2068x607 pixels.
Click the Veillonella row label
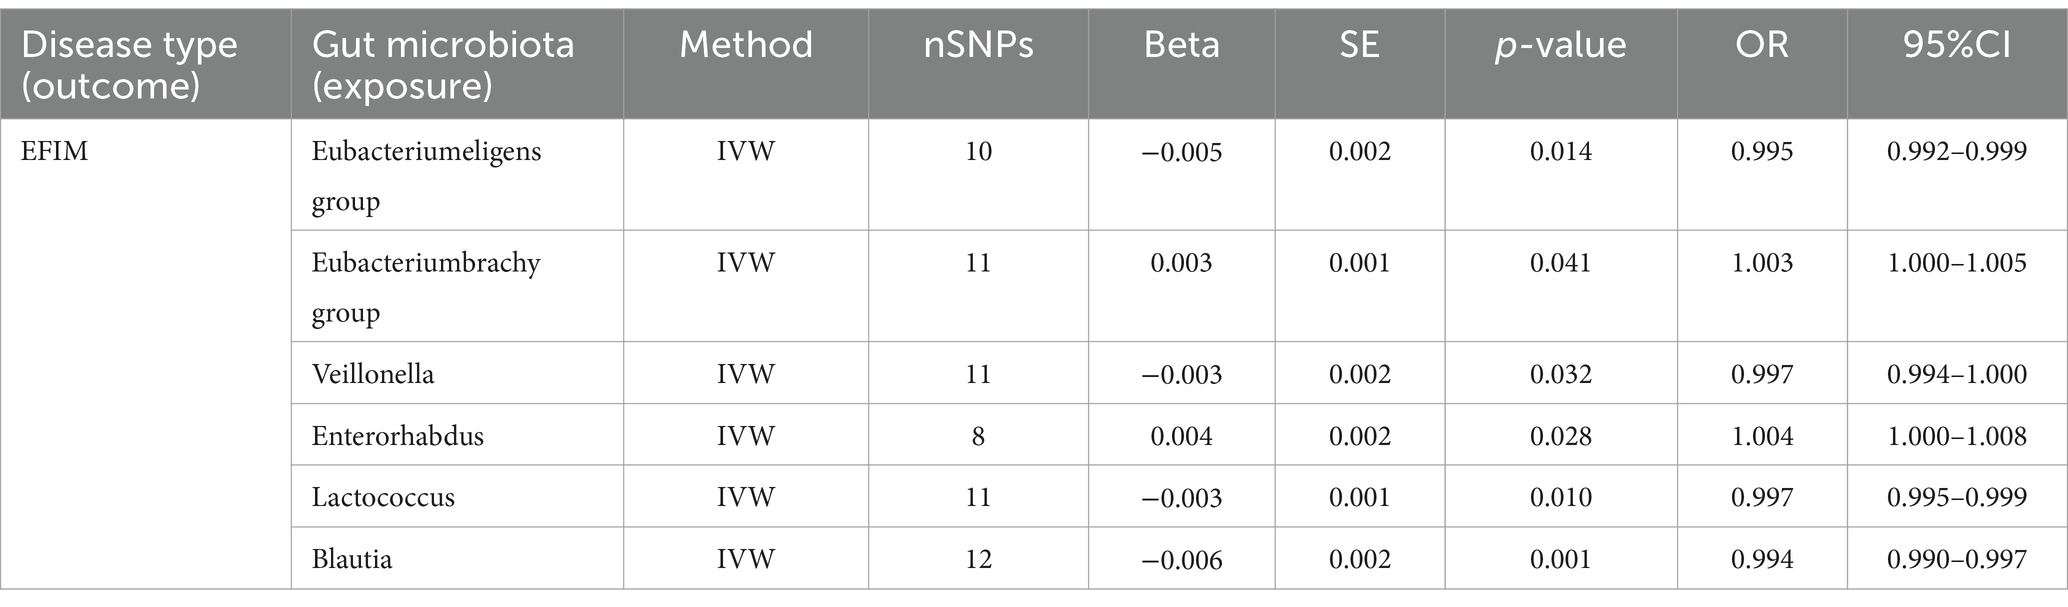373,374
